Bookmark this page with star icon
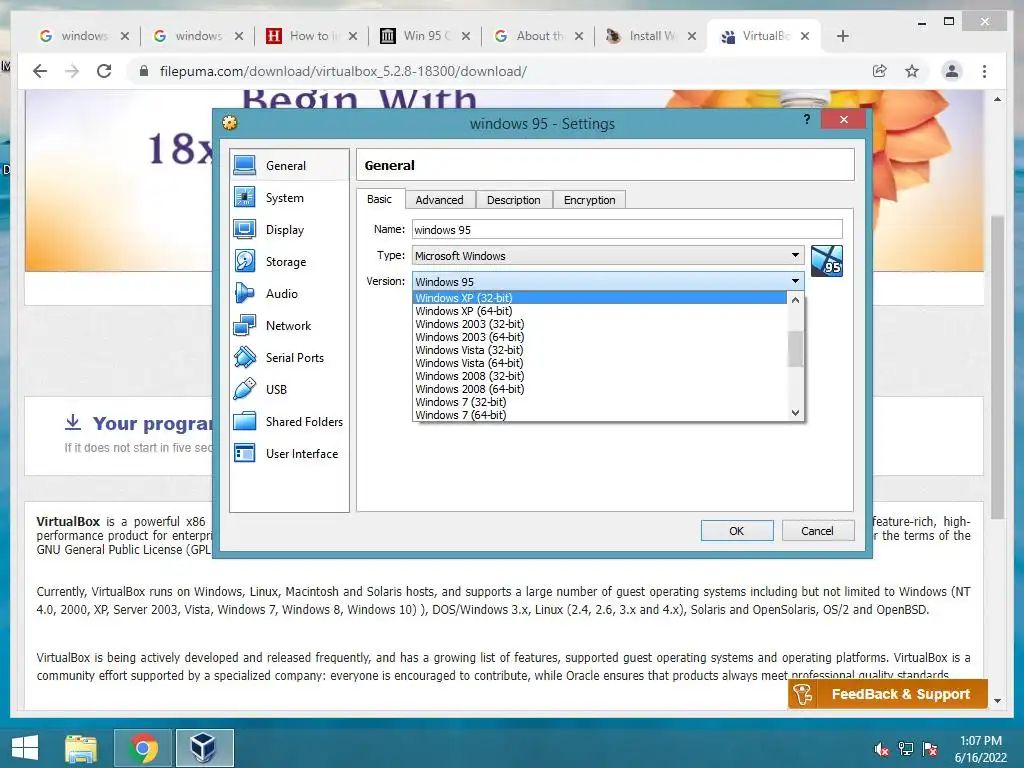This screenshot has width=1024, height=768. click(912, 71)
